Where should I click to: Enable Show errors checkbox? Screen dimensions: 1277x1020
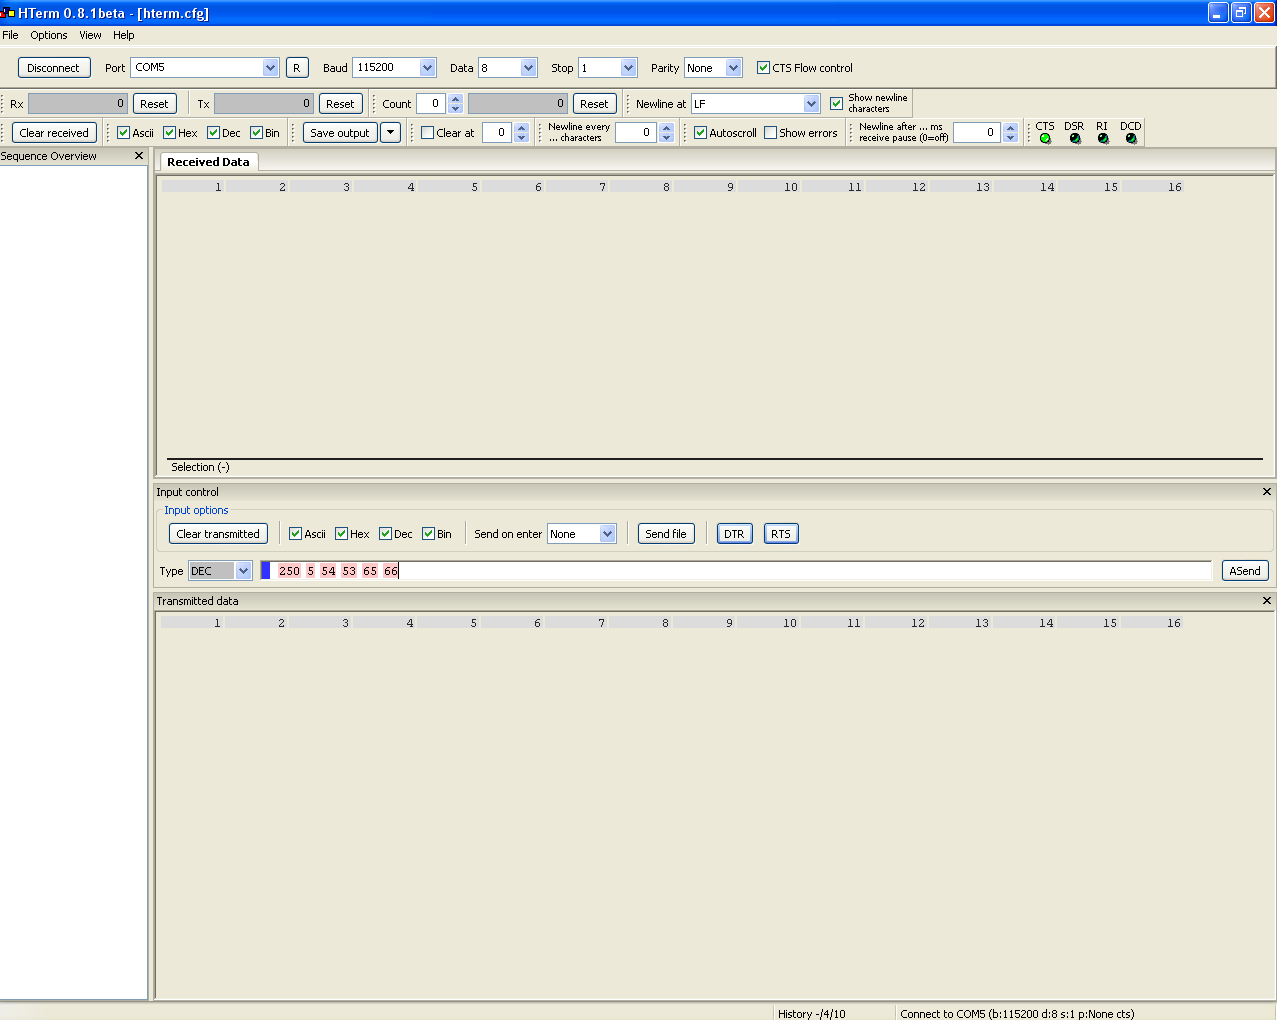coord(770,133)
